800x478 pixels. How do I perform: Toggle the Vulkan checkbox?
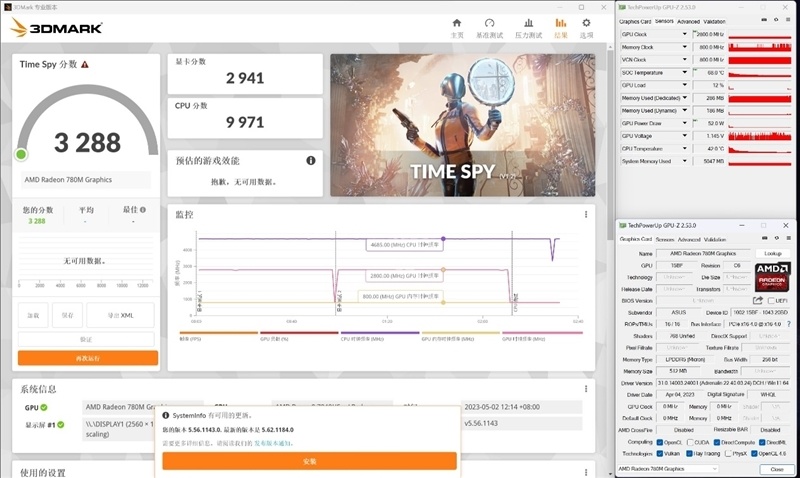[660, 454]
